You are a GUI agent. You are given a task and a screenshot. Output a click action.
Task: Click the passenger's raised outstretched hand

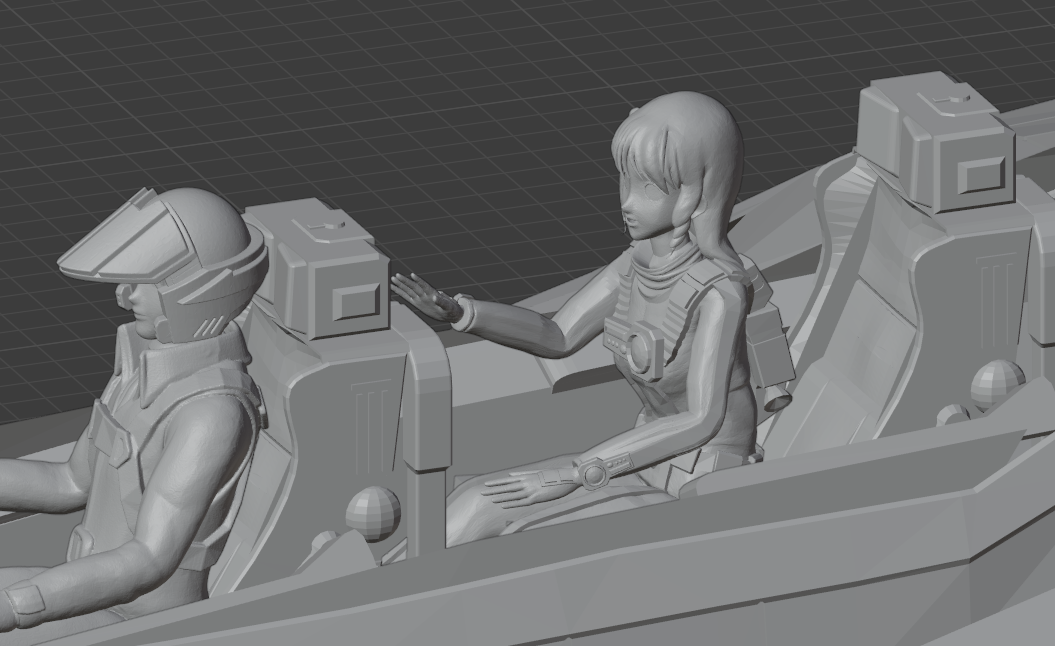pyautogui.click(x=425, y=297)
